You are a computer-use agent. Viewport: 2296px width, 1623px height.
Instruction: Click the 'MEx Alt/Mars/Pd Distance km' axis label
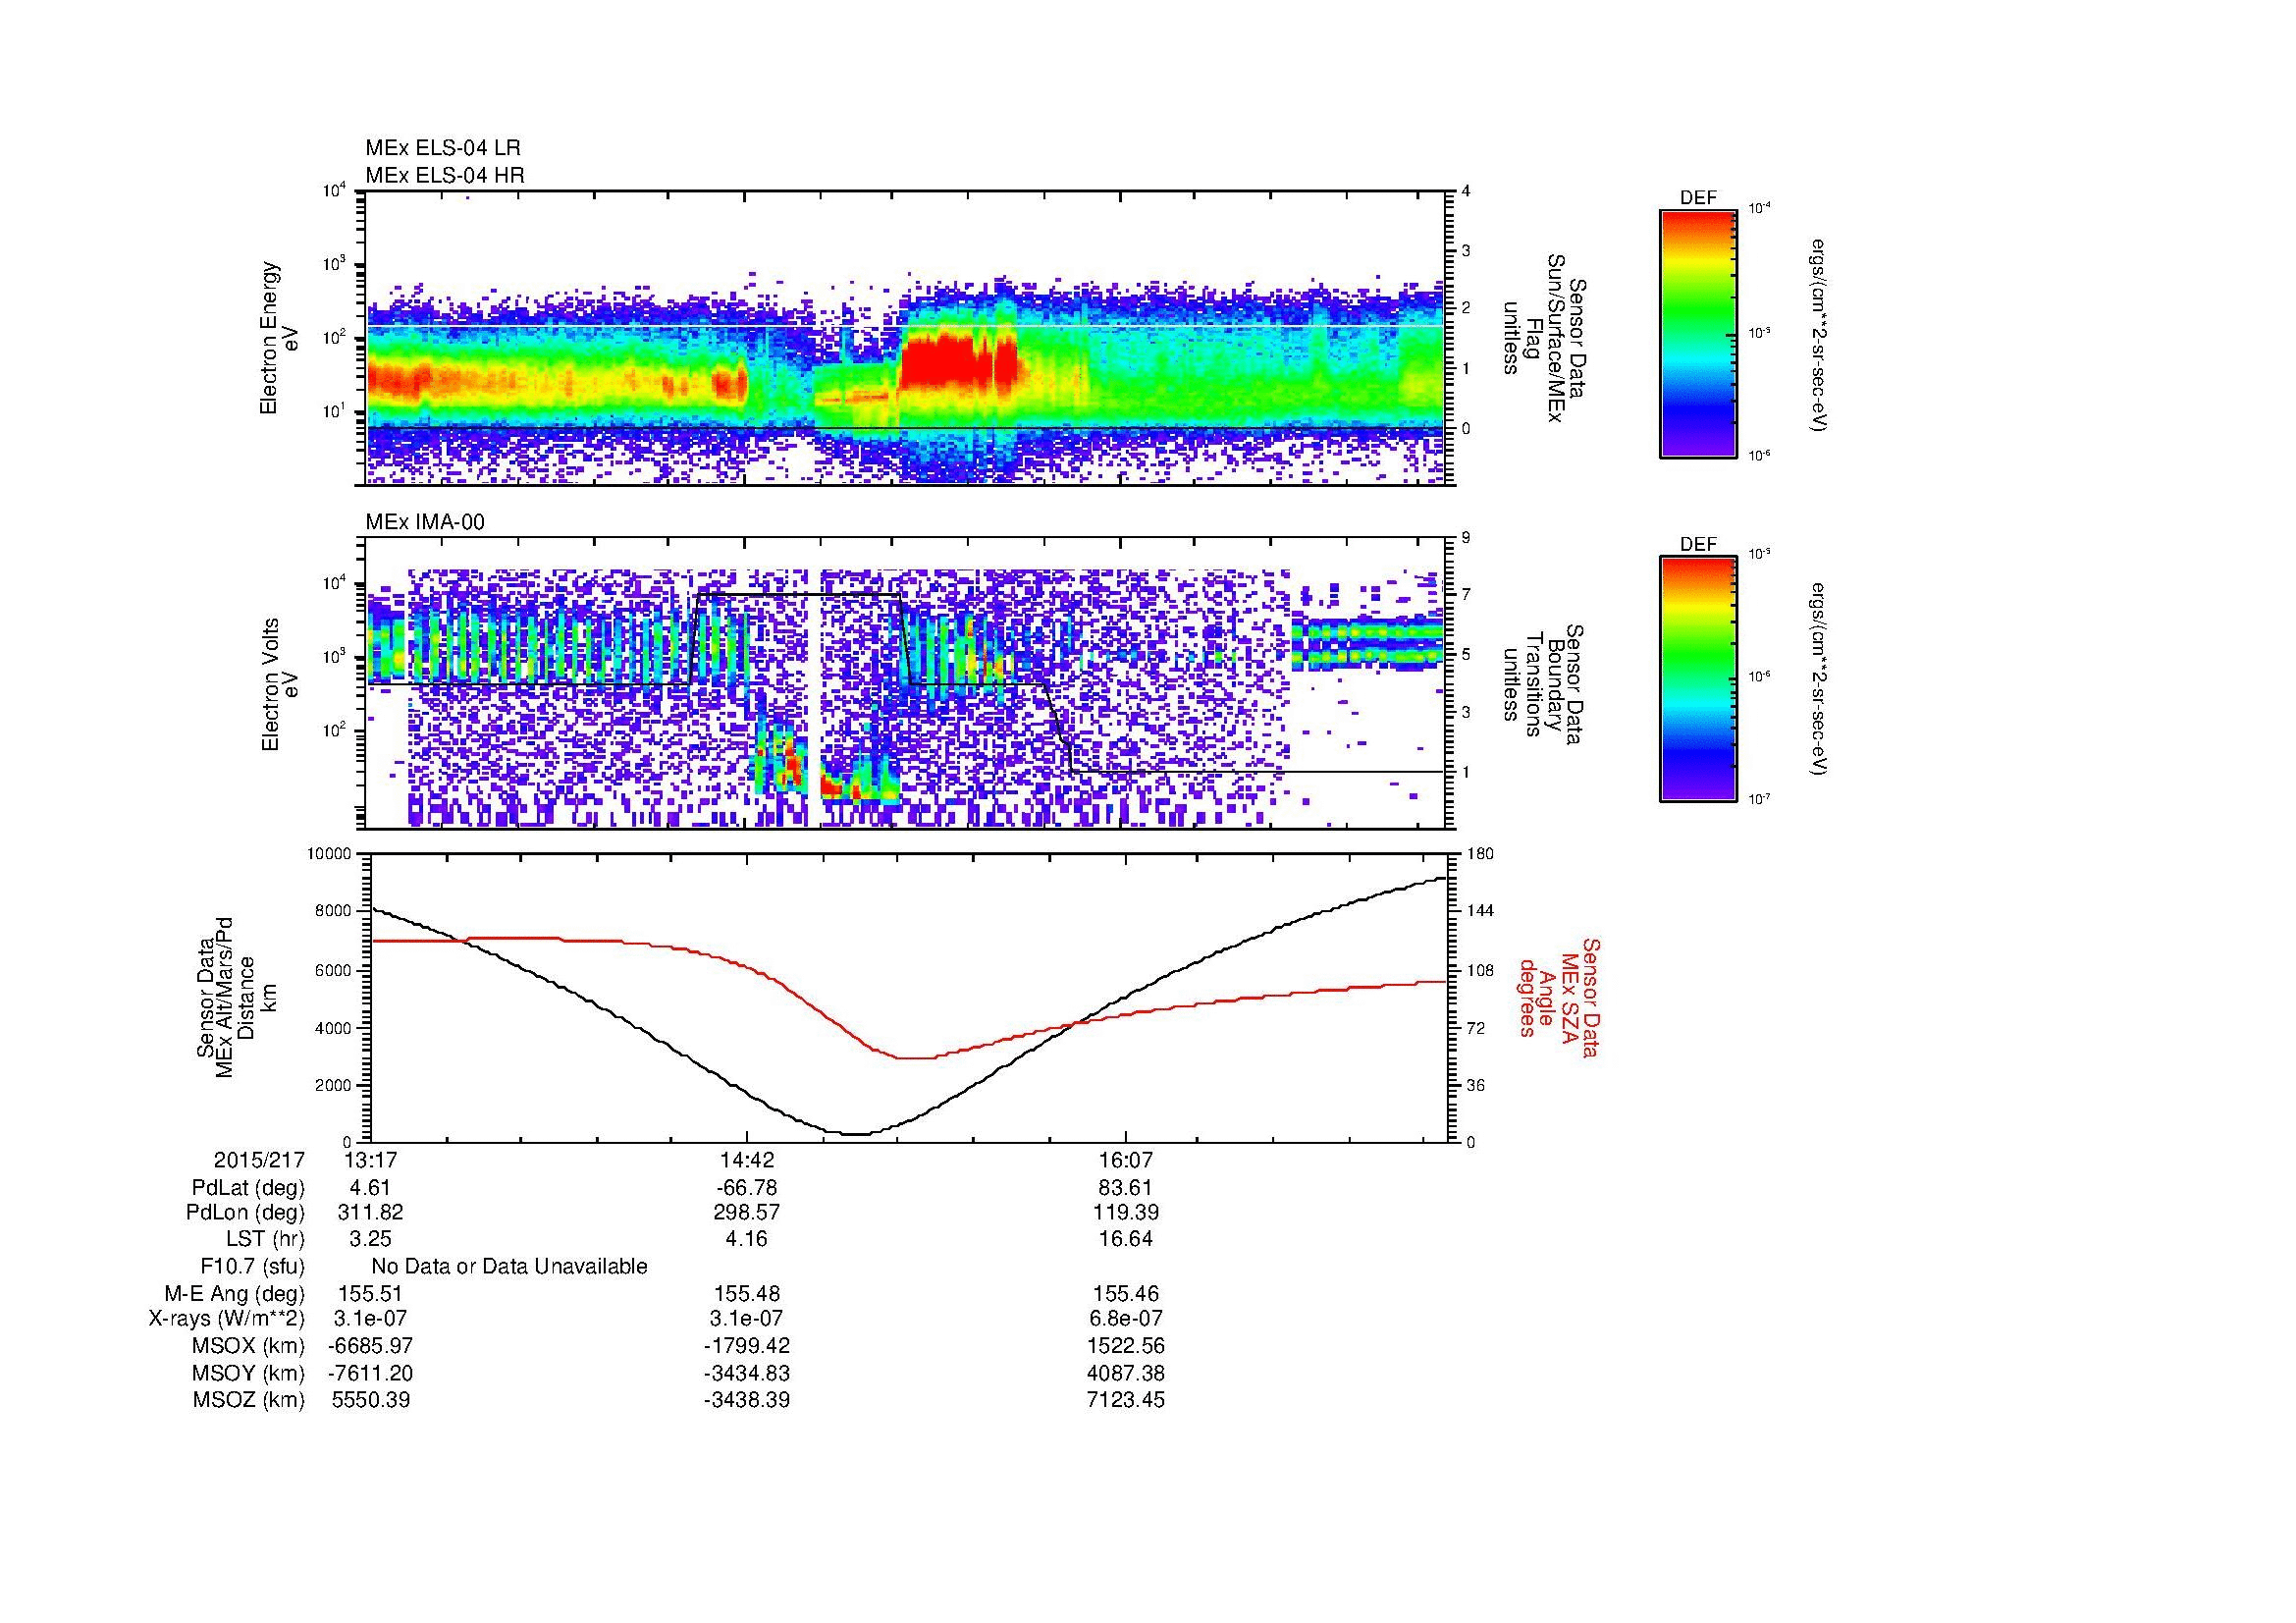coord(236,997)
